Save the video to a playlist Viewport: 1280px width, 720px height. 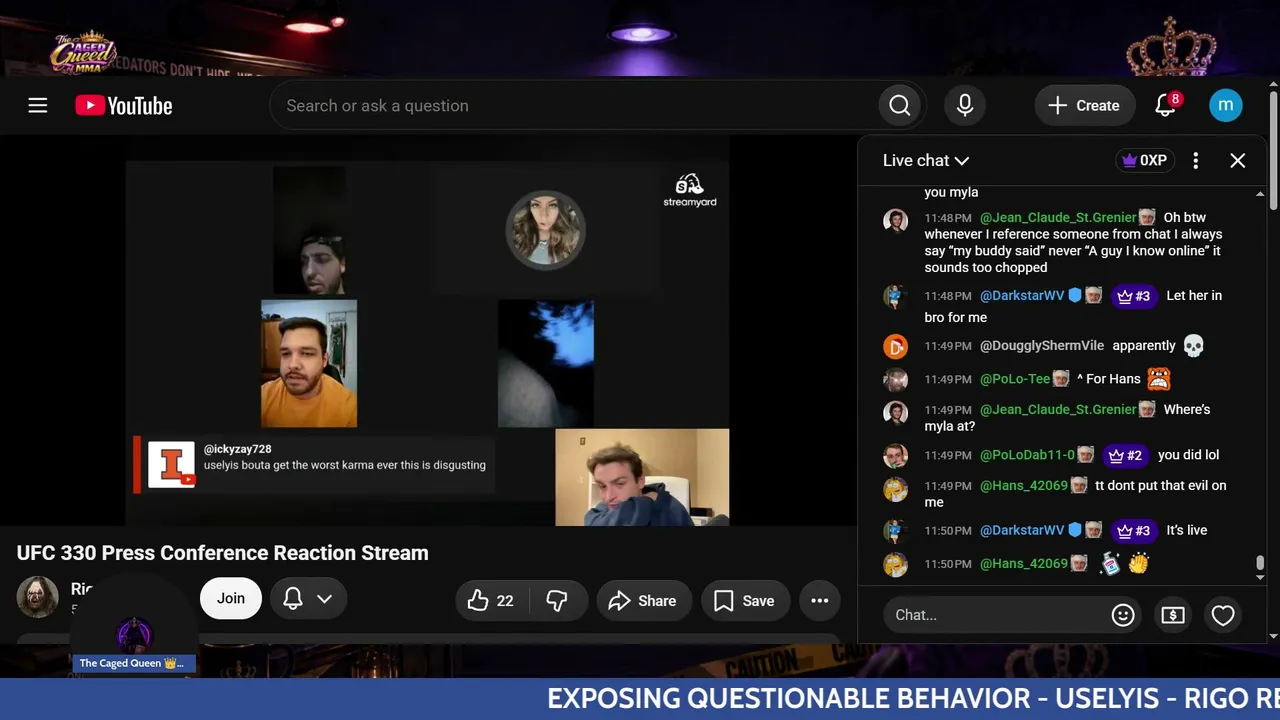pyautogui.click(x=744, y=600)
